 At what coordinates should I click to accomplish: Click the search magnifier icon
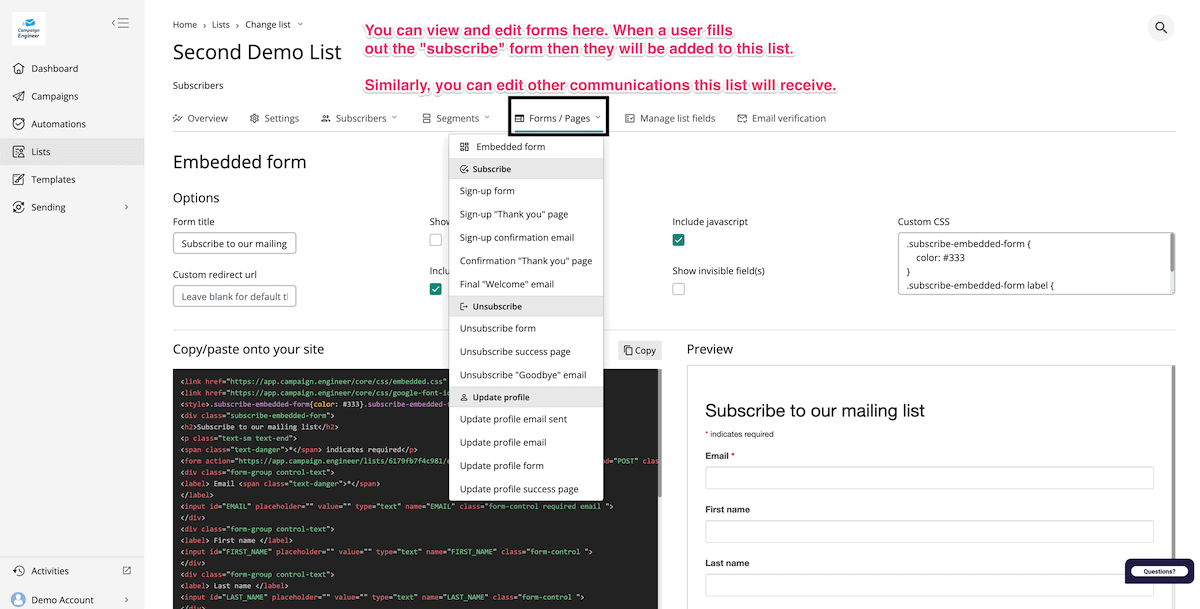pos(1161,28)
